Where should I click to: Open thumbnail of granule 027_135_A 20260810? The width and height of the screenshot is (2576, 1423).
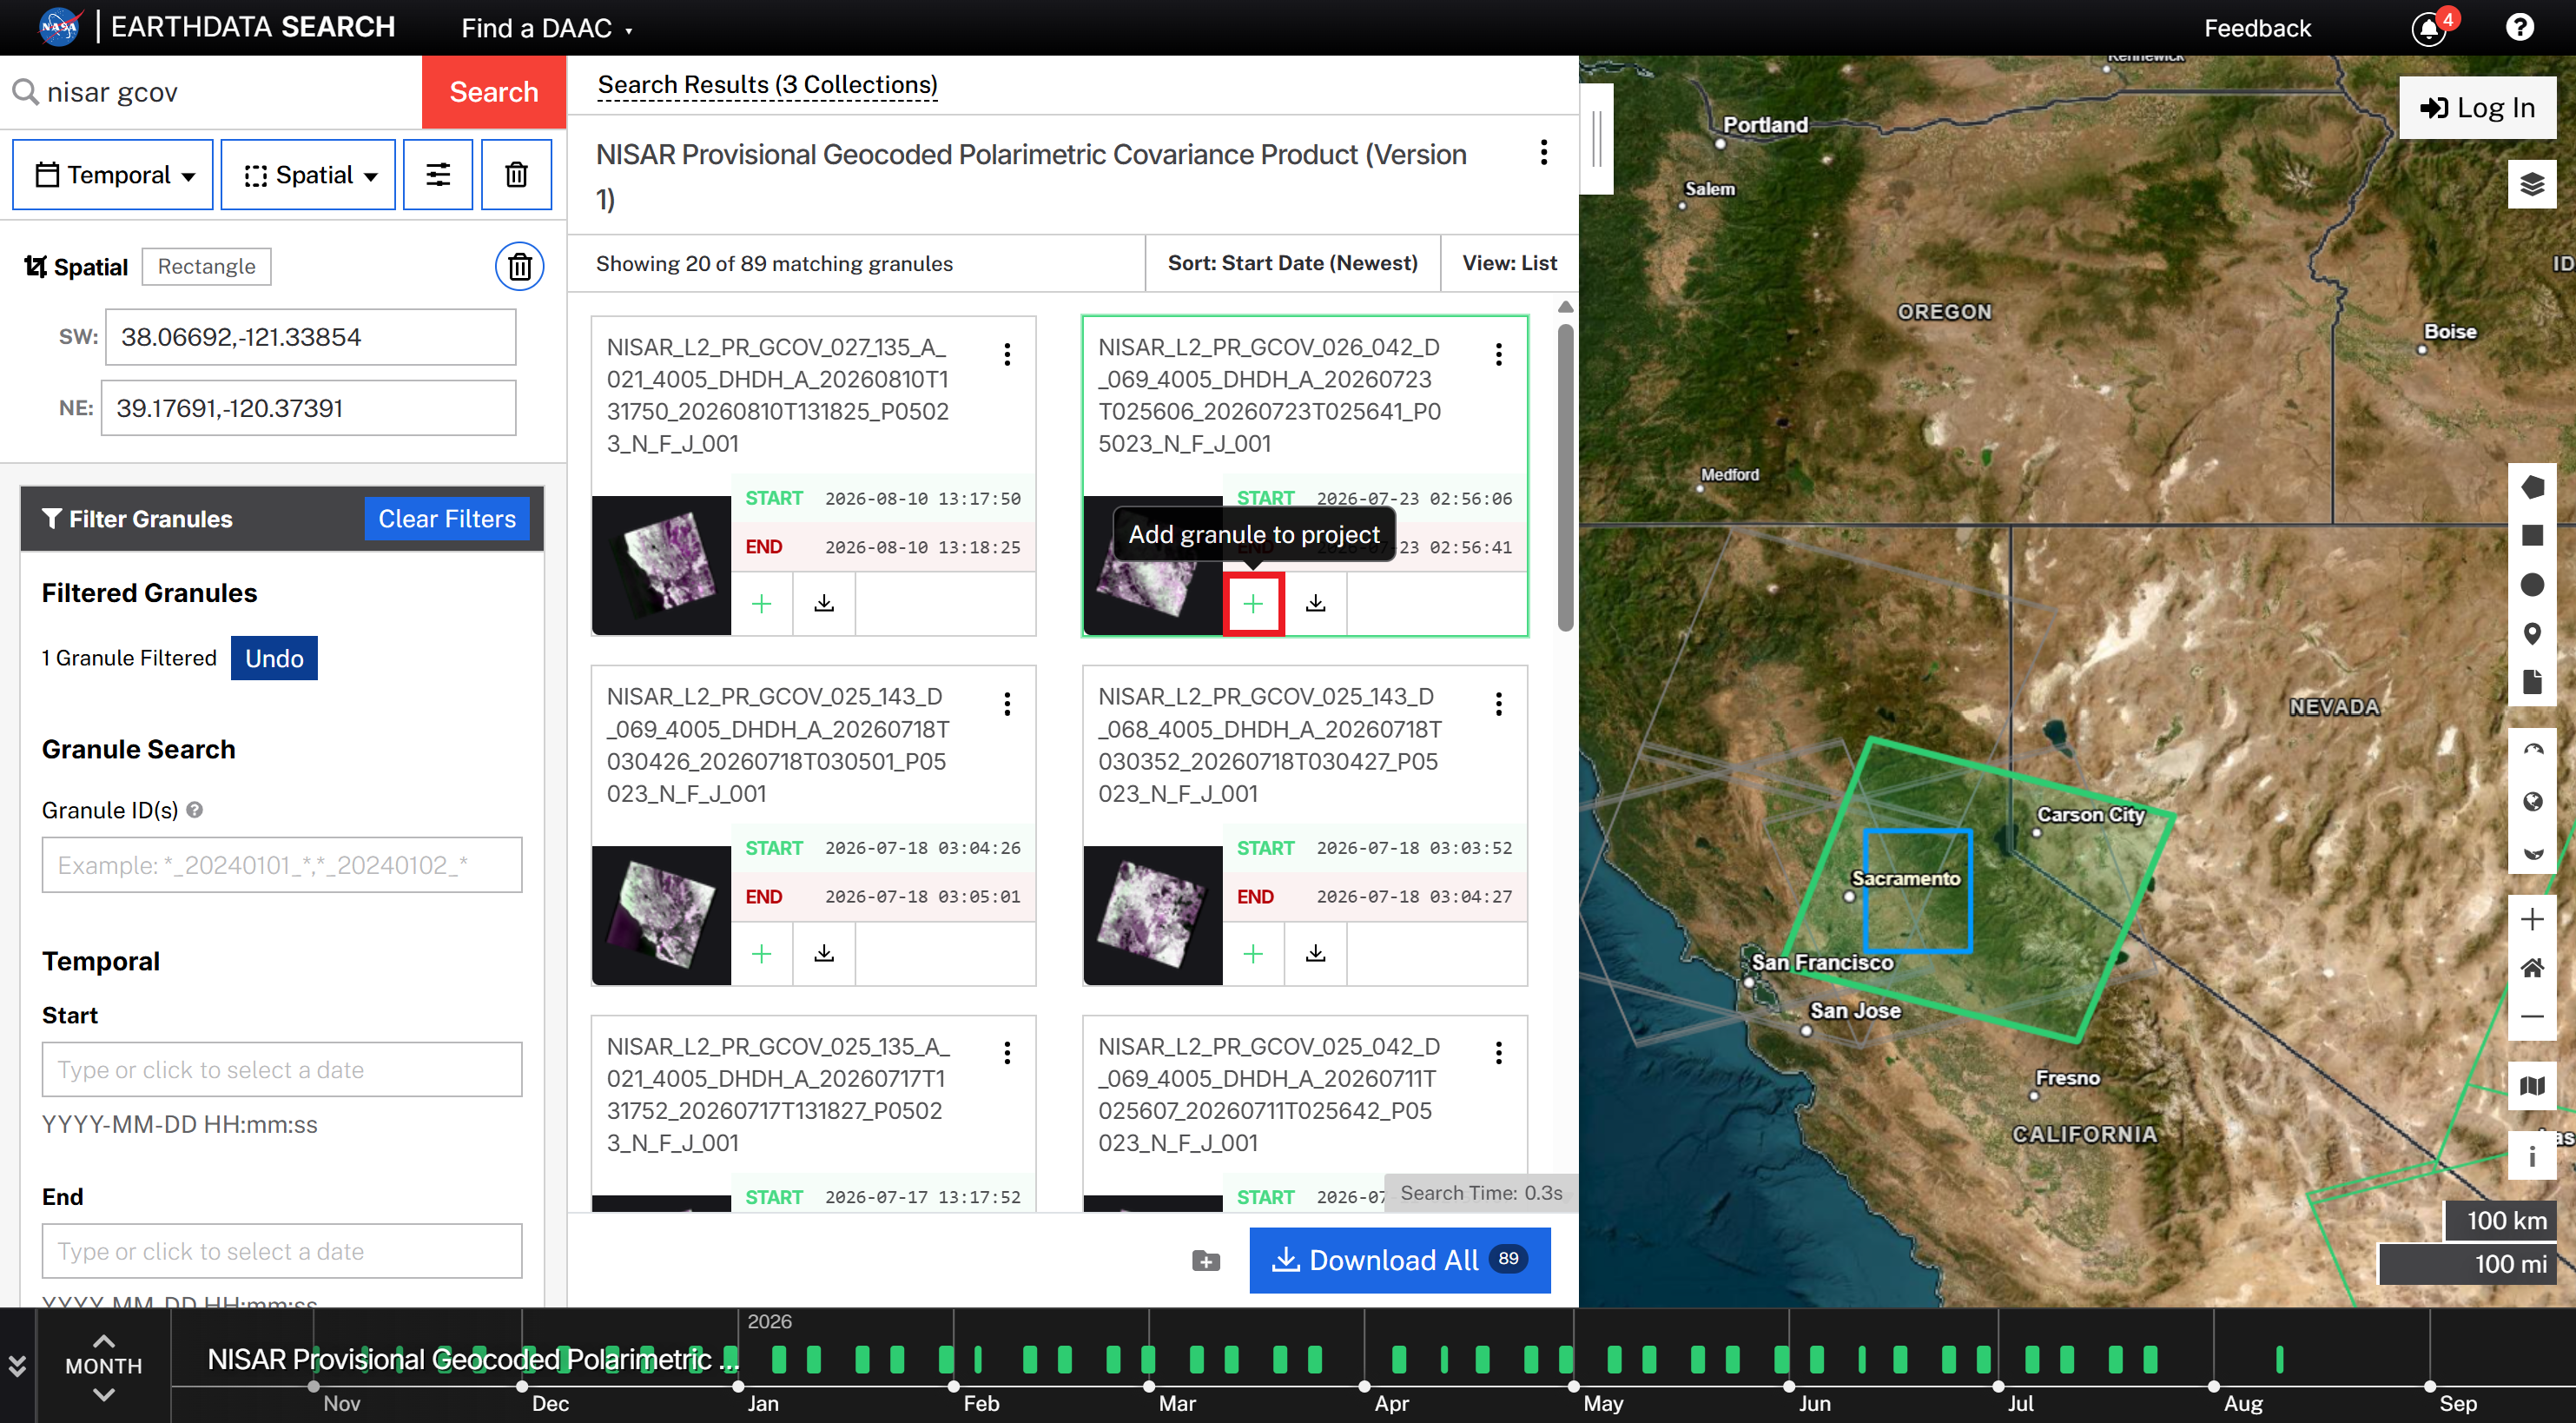coord(662,565)
